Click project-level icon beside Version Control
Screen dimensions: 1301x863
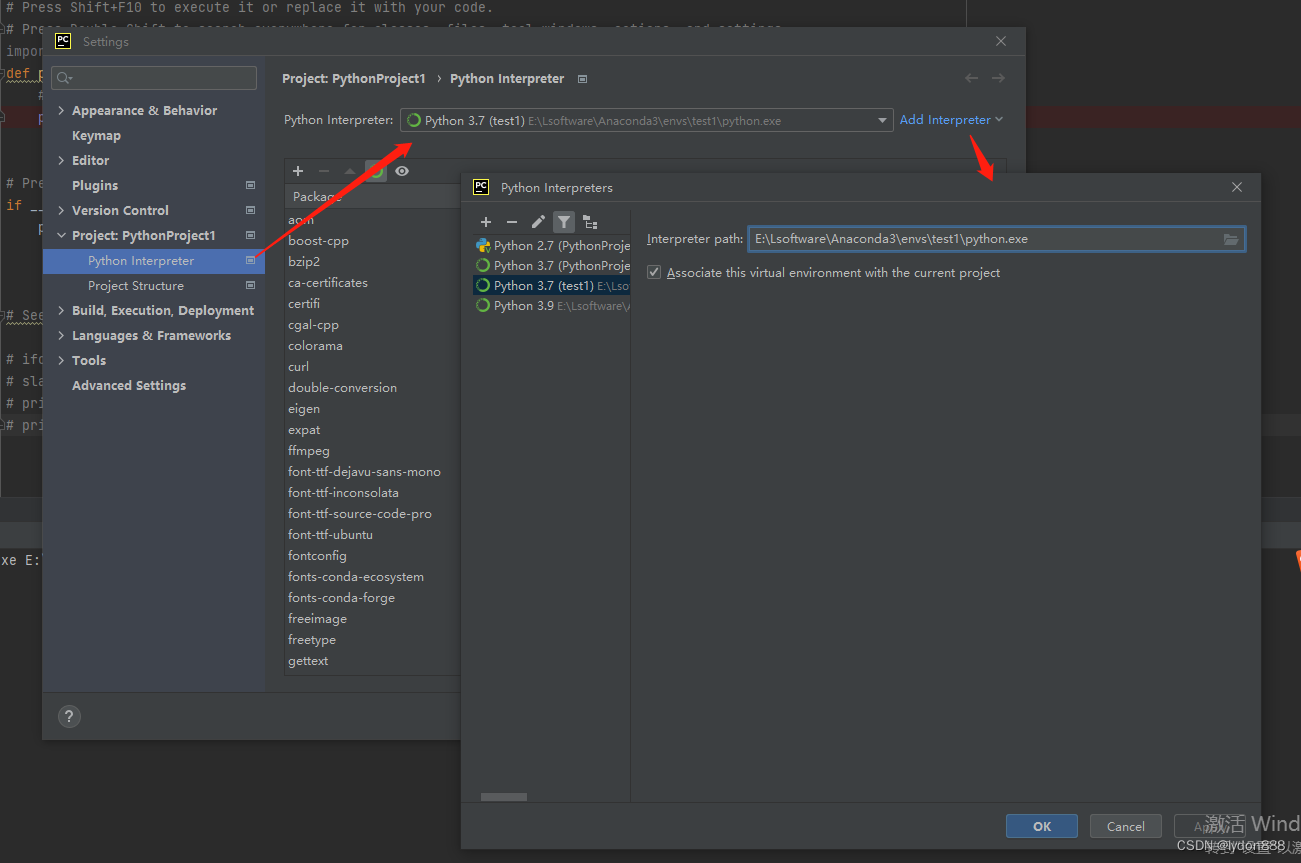[250, 210]
